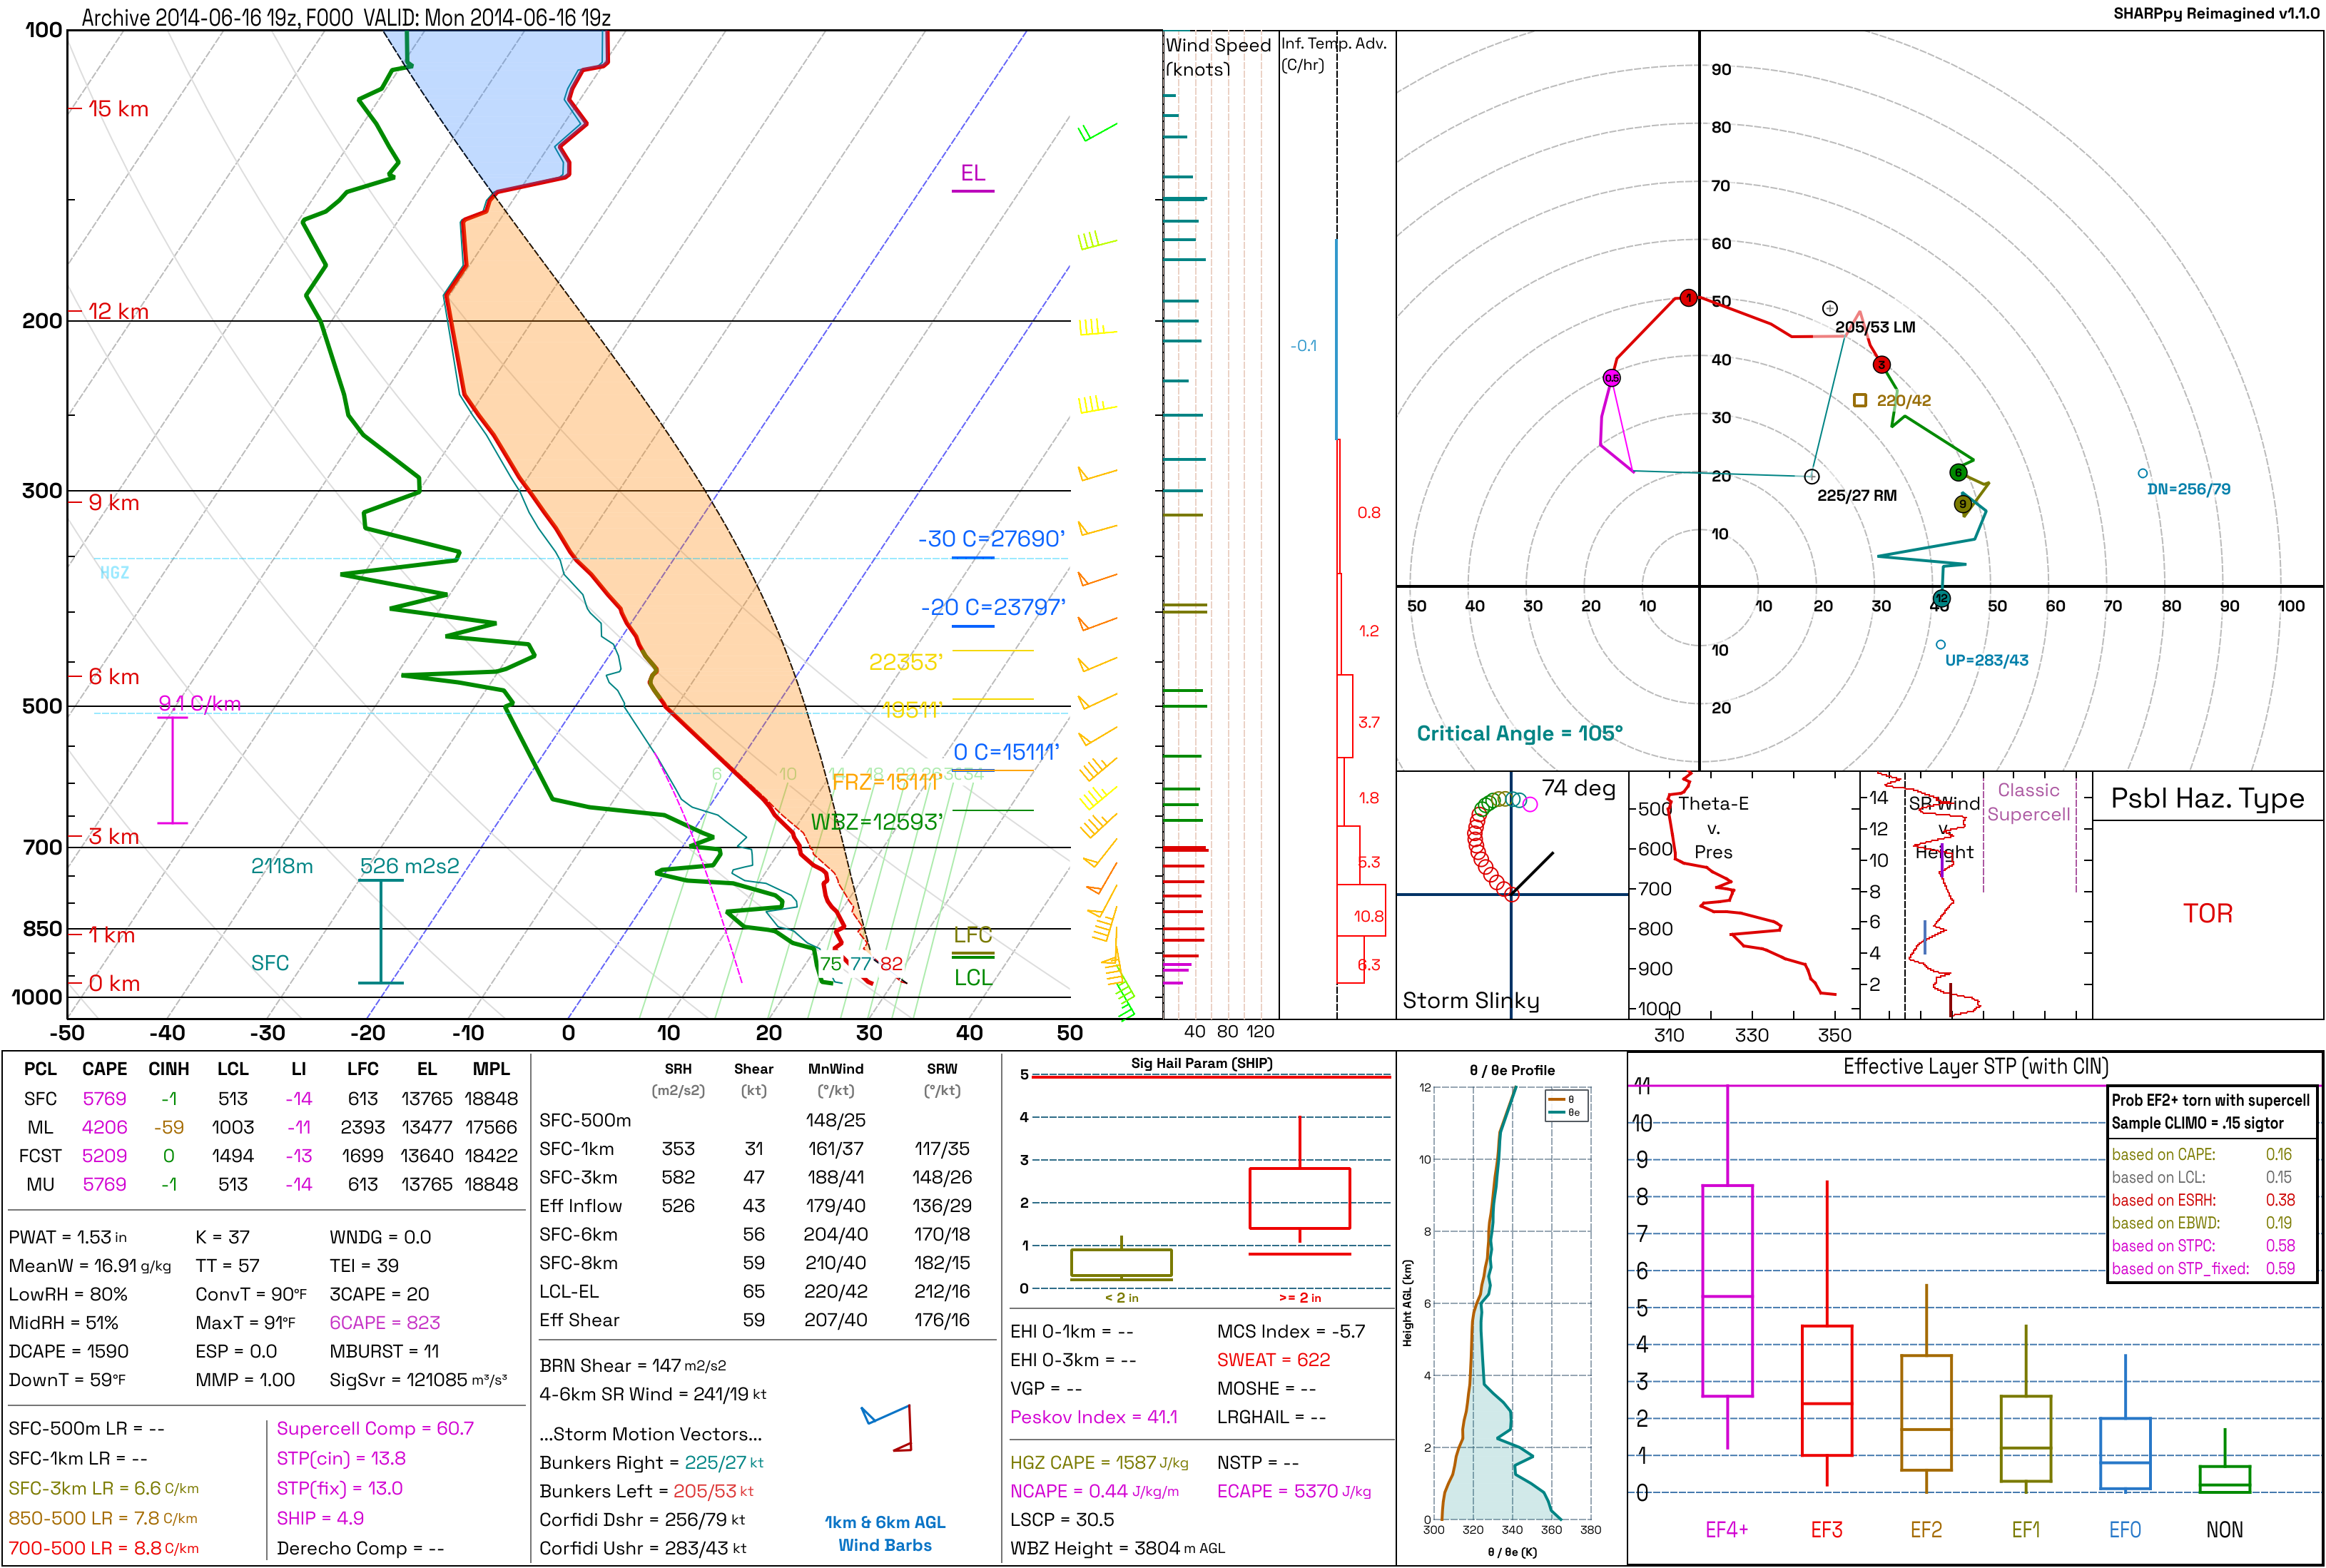The image size is (2326, 1568).
Task: Select the FCST parcel row
Action: pos(268,1156)
